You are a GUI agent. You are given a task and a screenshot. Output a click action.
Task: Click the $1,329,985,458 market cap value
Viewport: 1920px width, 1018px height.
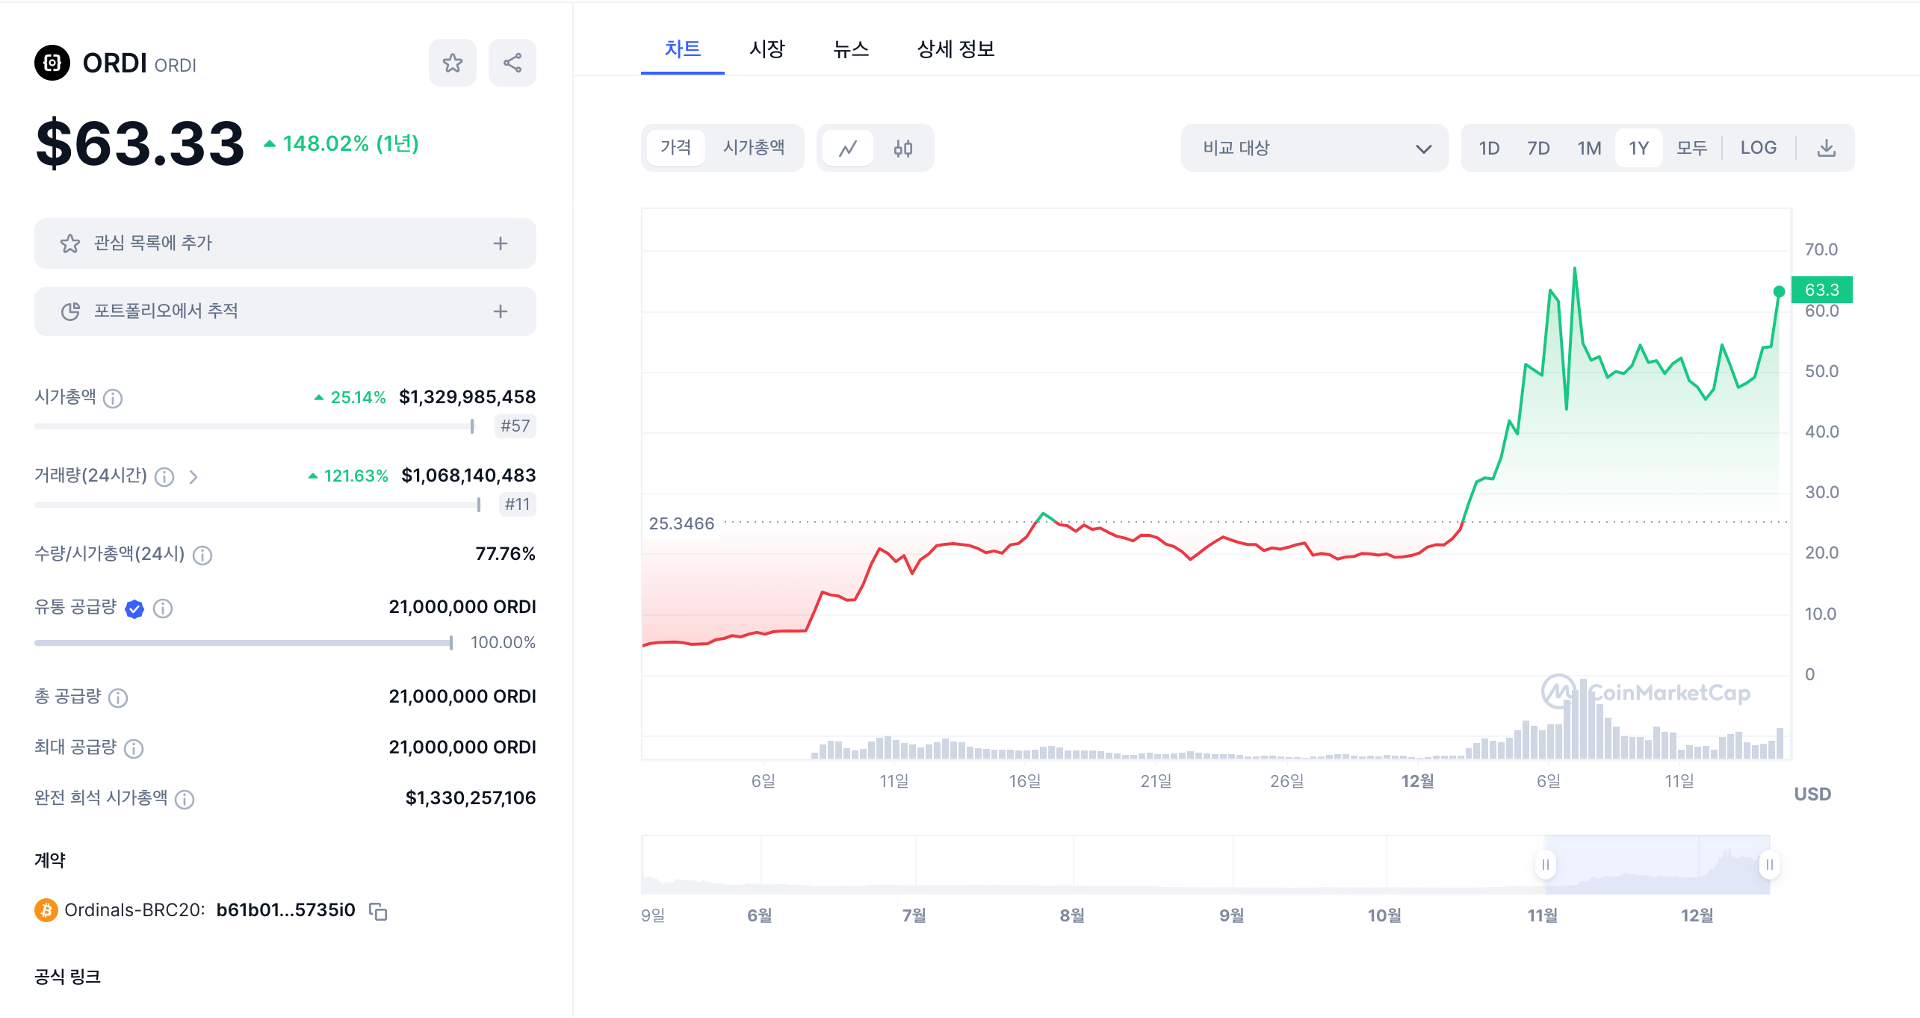pos(467,397)
